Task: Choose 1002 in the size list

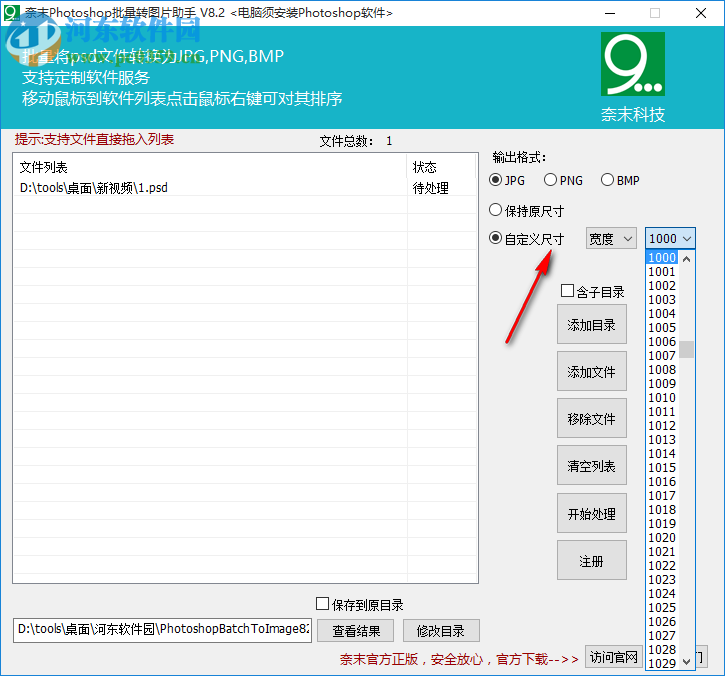Action: (662, 285)
